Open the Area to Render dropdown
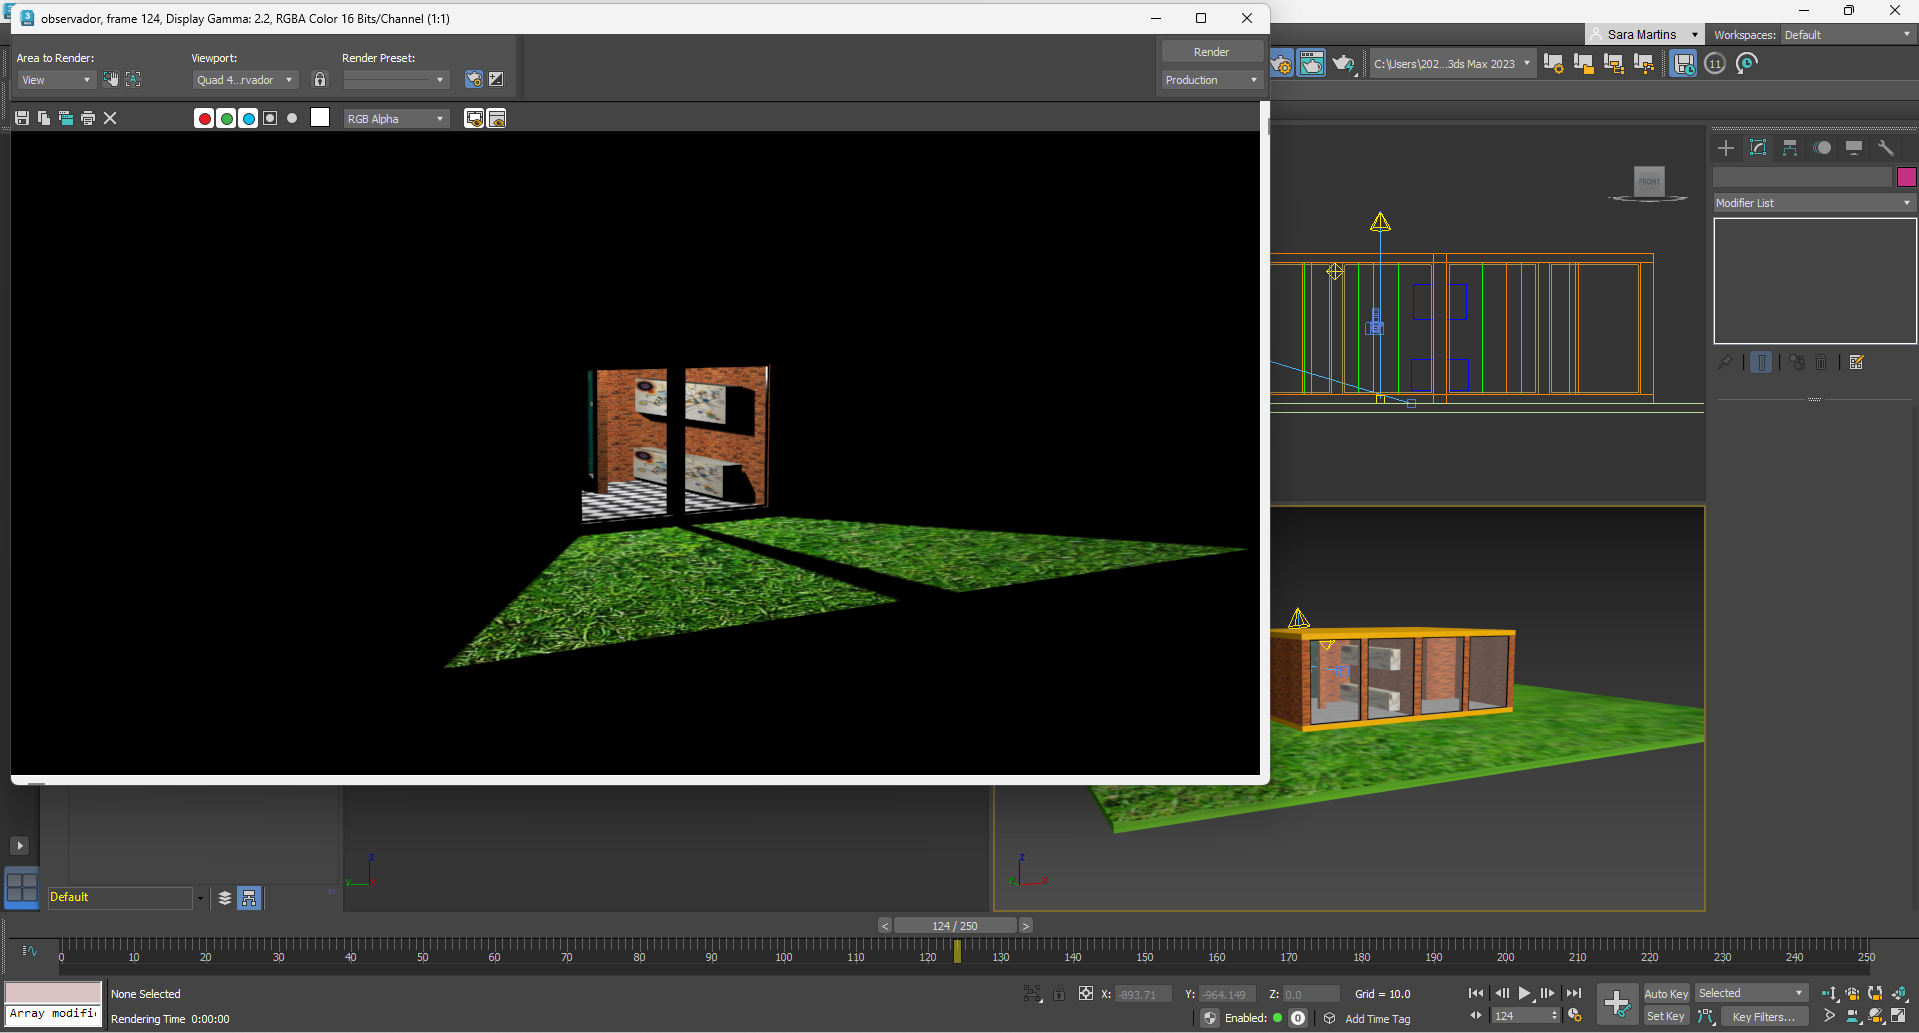The height and width of the screenshot is (1033, 1919). (56, 80)
